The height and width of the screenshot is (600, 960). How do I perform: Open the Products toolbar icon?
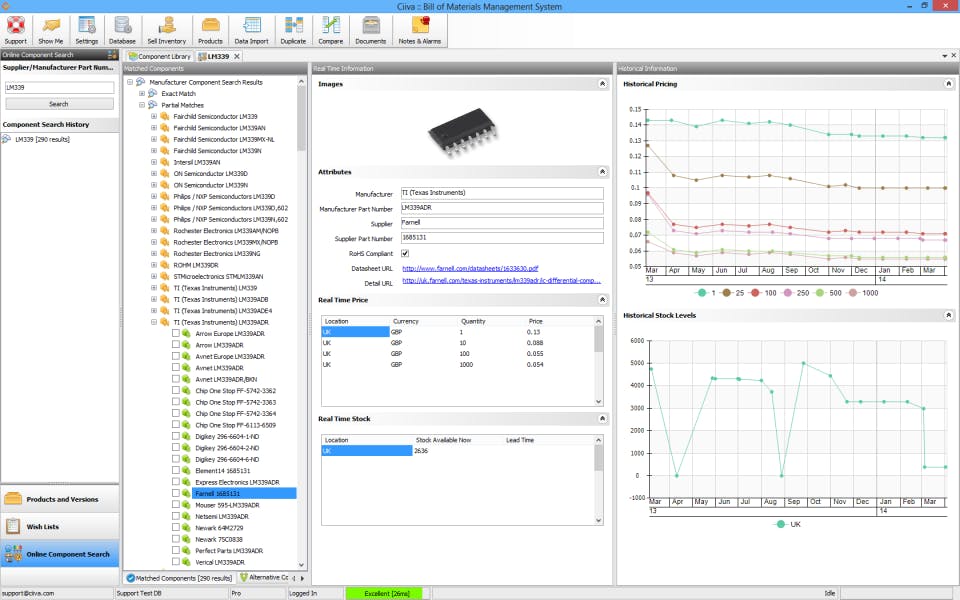pyautogui.click(x=210, y=29)
